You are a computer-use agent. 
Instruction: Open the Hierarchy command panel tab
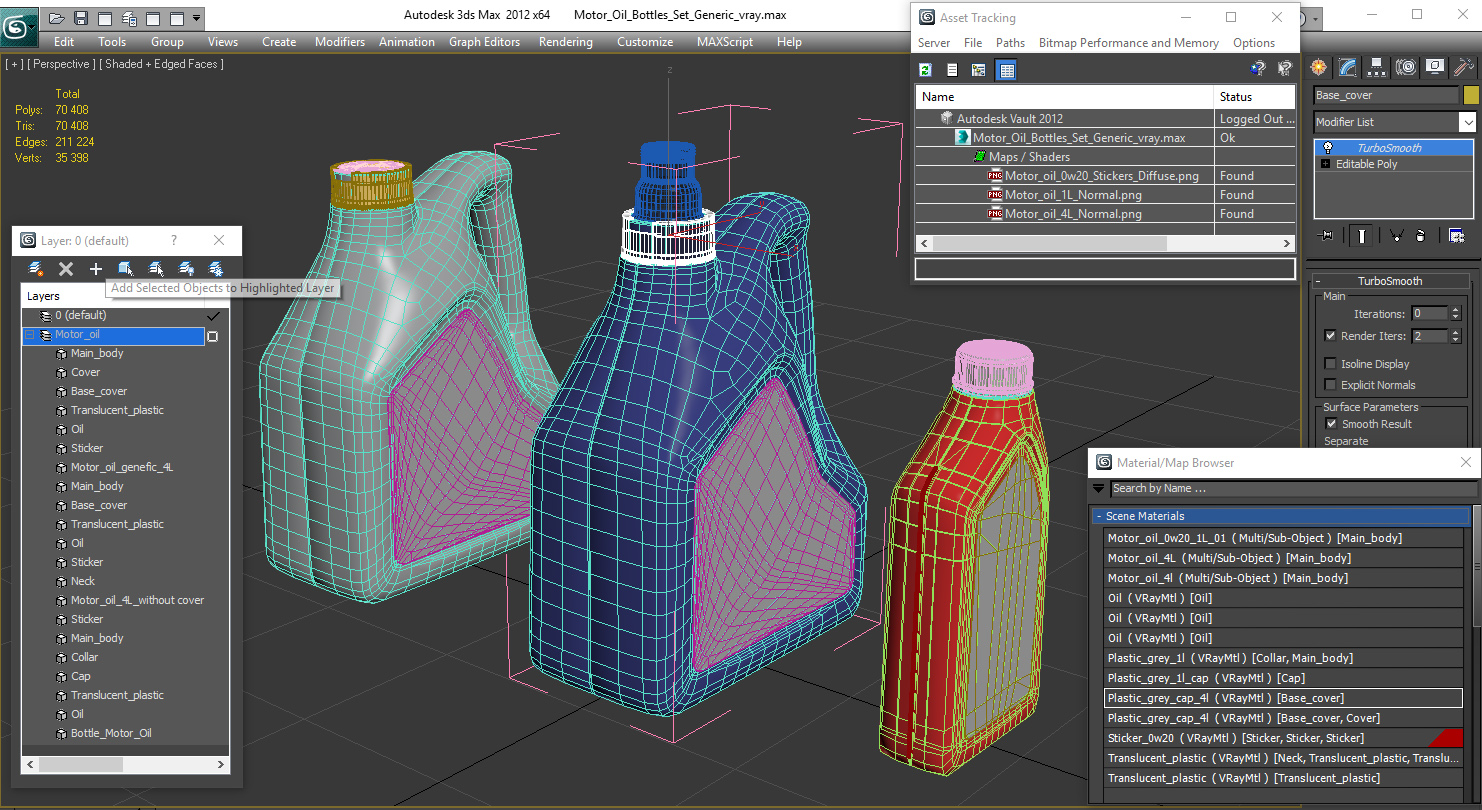pyautogui.click(x=1377, y=67)
